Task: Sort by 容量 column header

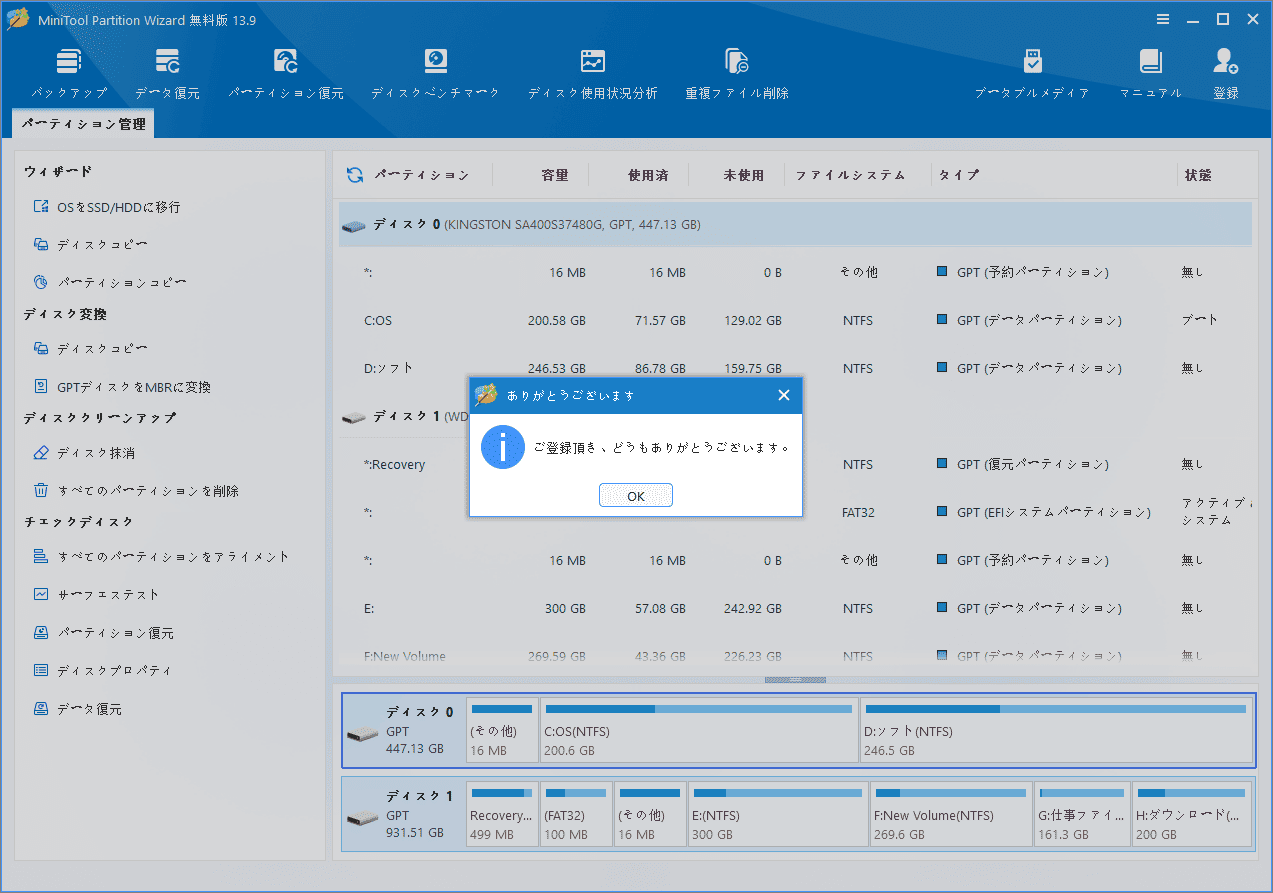Action: pos(555,175)
